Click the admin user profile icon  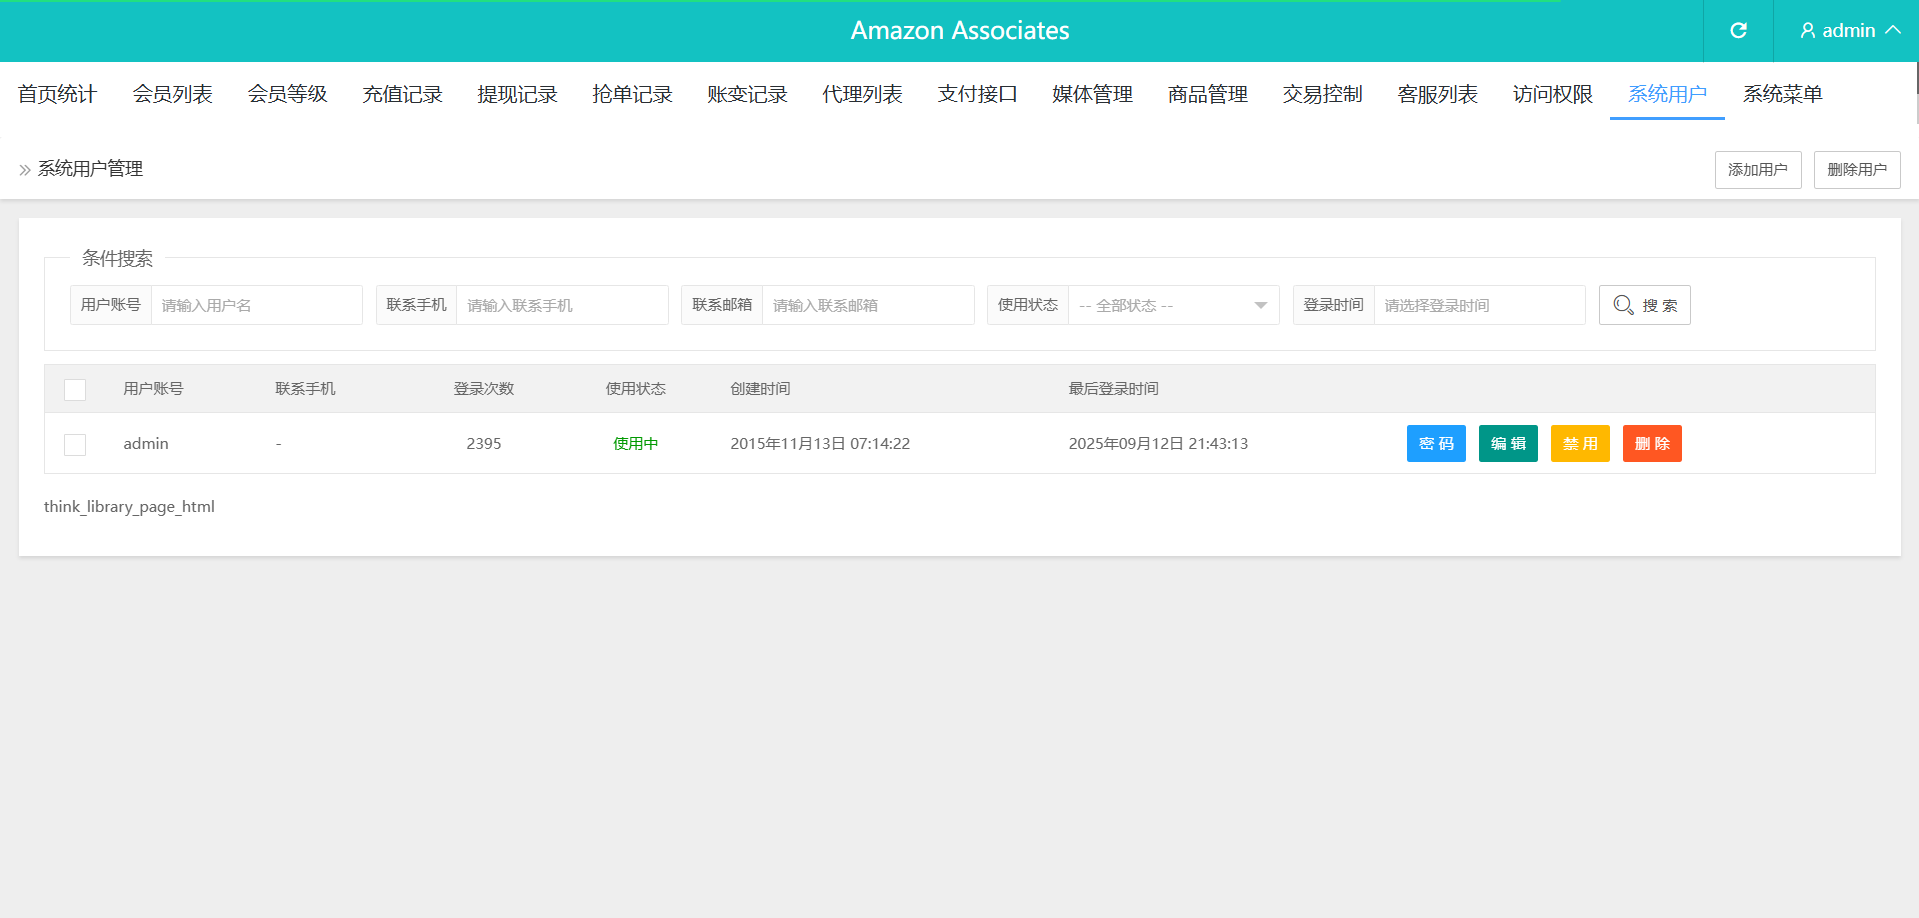(1807, 31)
